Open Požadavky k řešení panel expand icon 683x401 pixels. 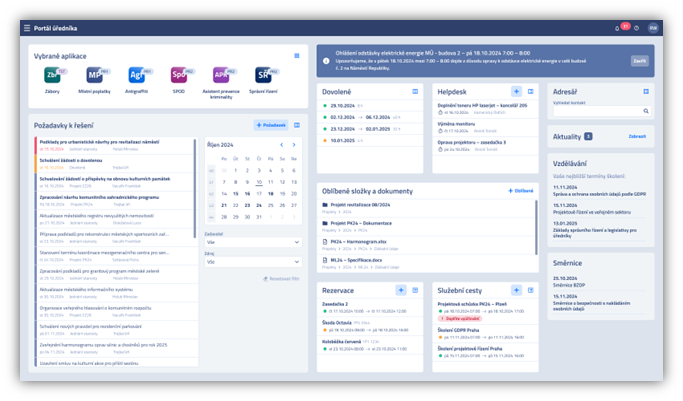click(x=297, y=125)
